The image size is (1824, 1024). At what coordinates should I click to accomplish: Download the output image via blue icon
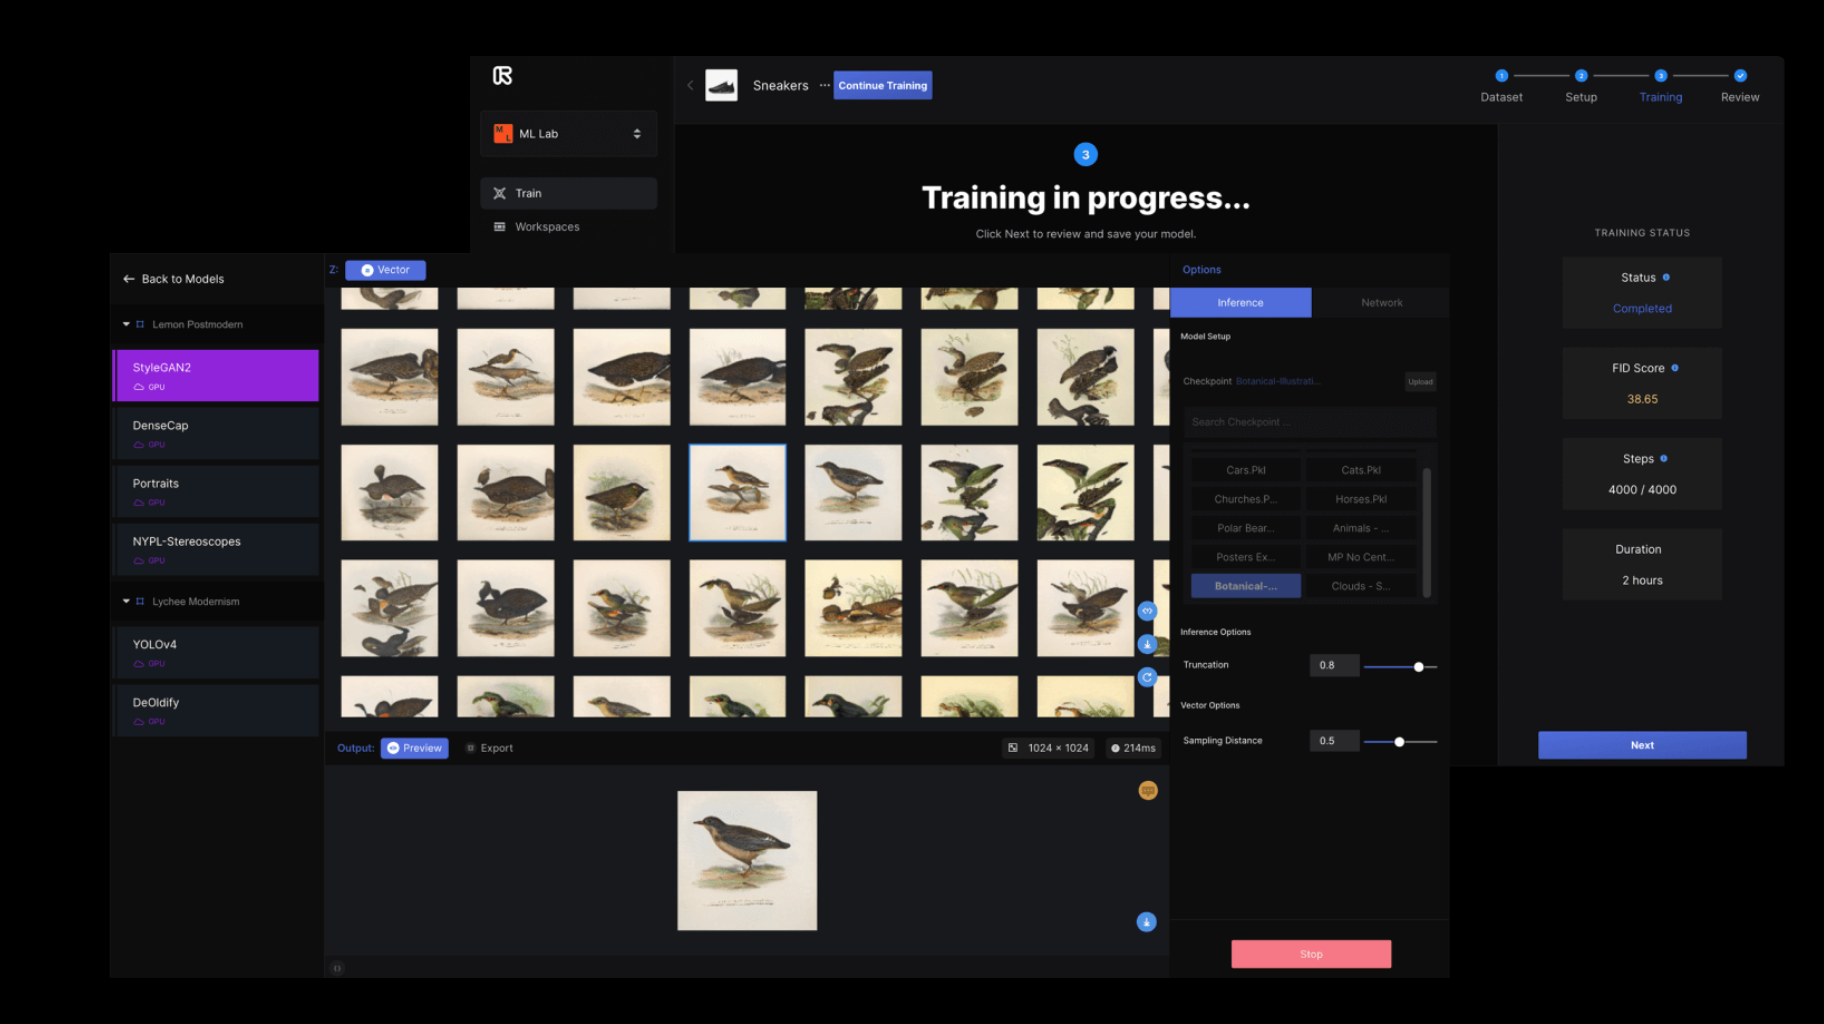1146,922
